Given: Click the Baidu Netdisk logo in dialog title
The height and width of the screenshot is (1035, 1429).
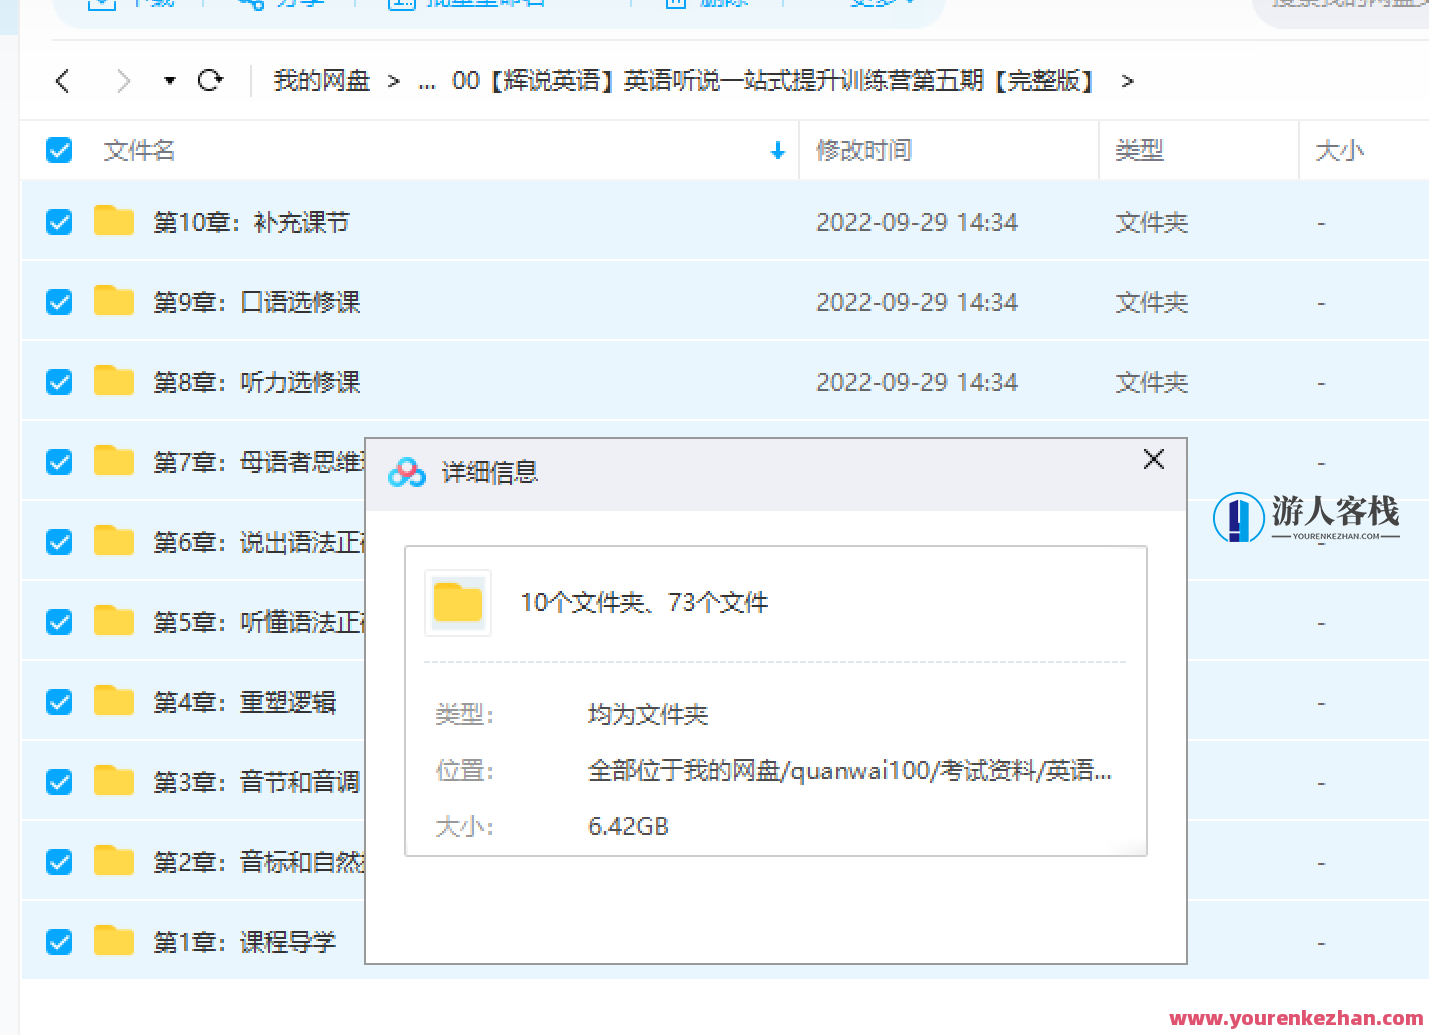Looking at the screenshot, I should [407, 472].
